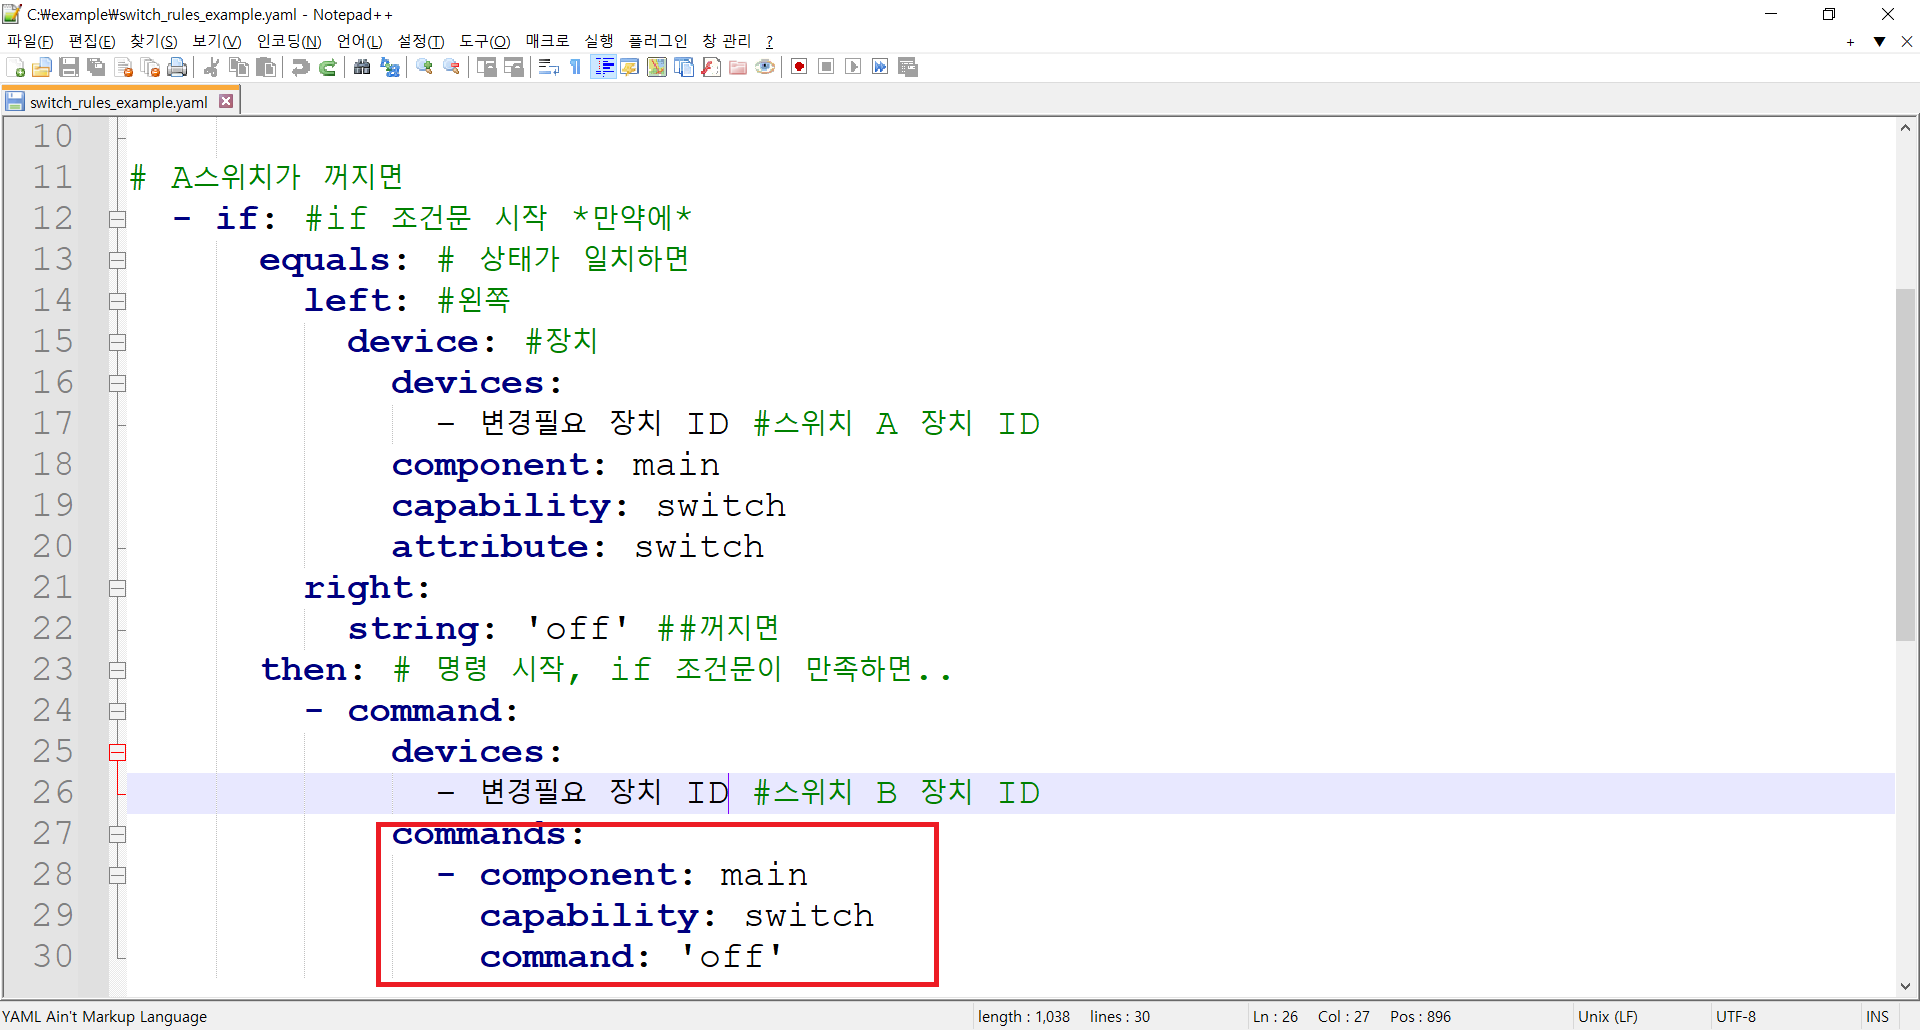Toggle file monitoring eye icon
This screenshot has width=1920, height=1030.
[x=765, y=67]
